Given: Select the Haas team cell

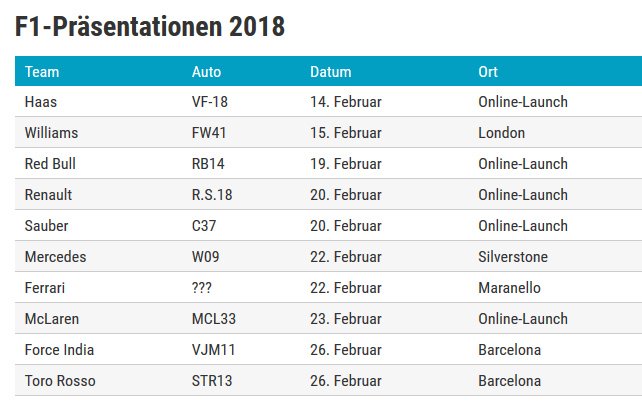Looking at the screenshot, I should (41, 102).
